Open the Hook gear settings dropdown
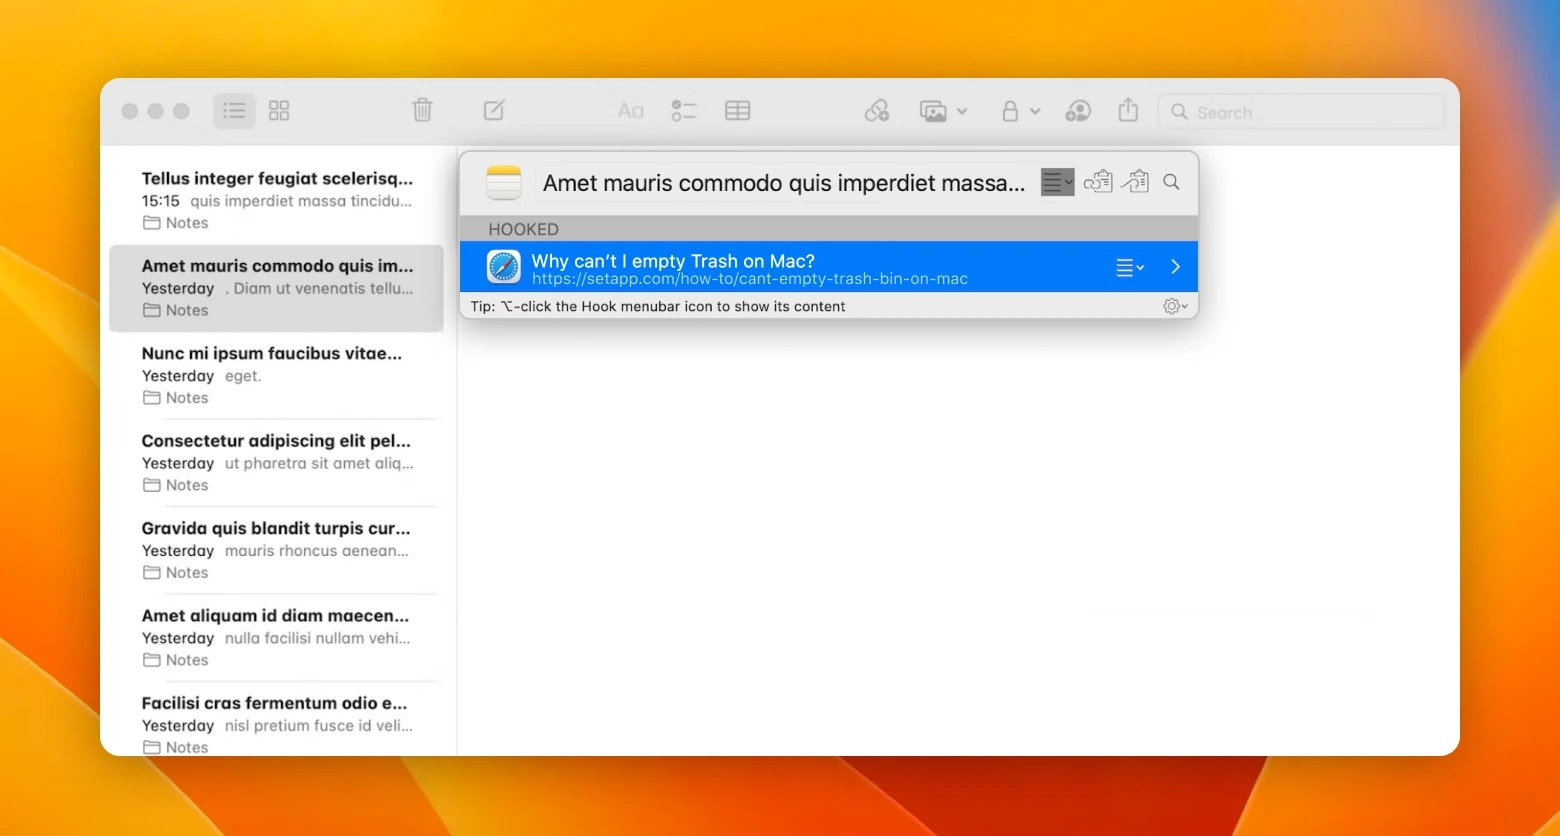 click(1175, 306)
